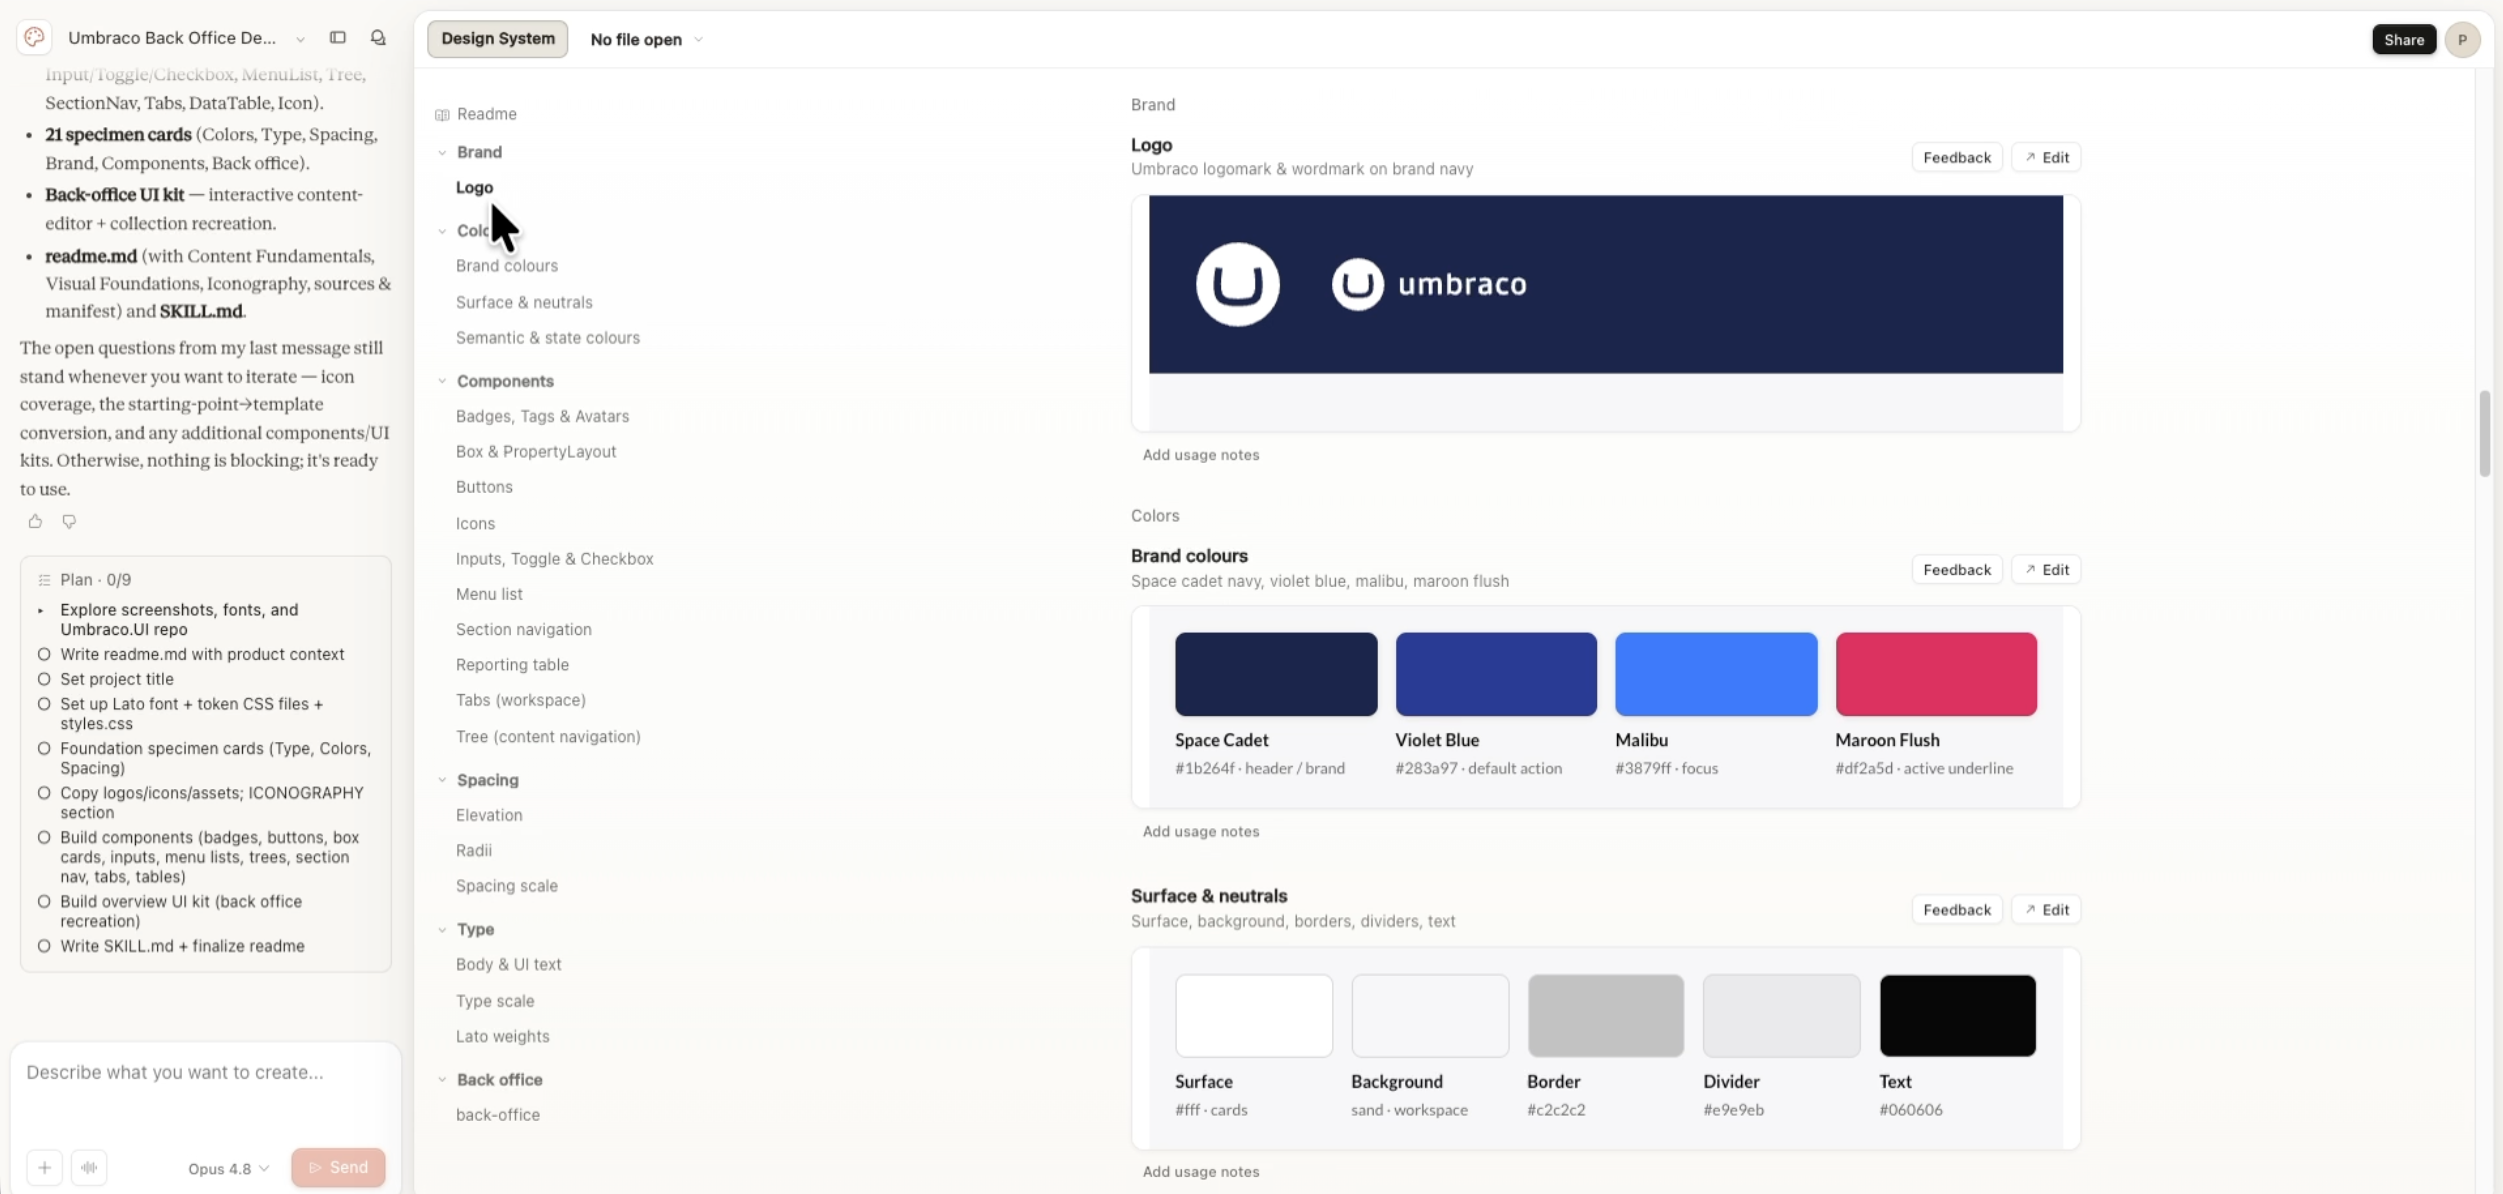Click 'Add usage notes' under Brand colours

(x=1201, y=832)
